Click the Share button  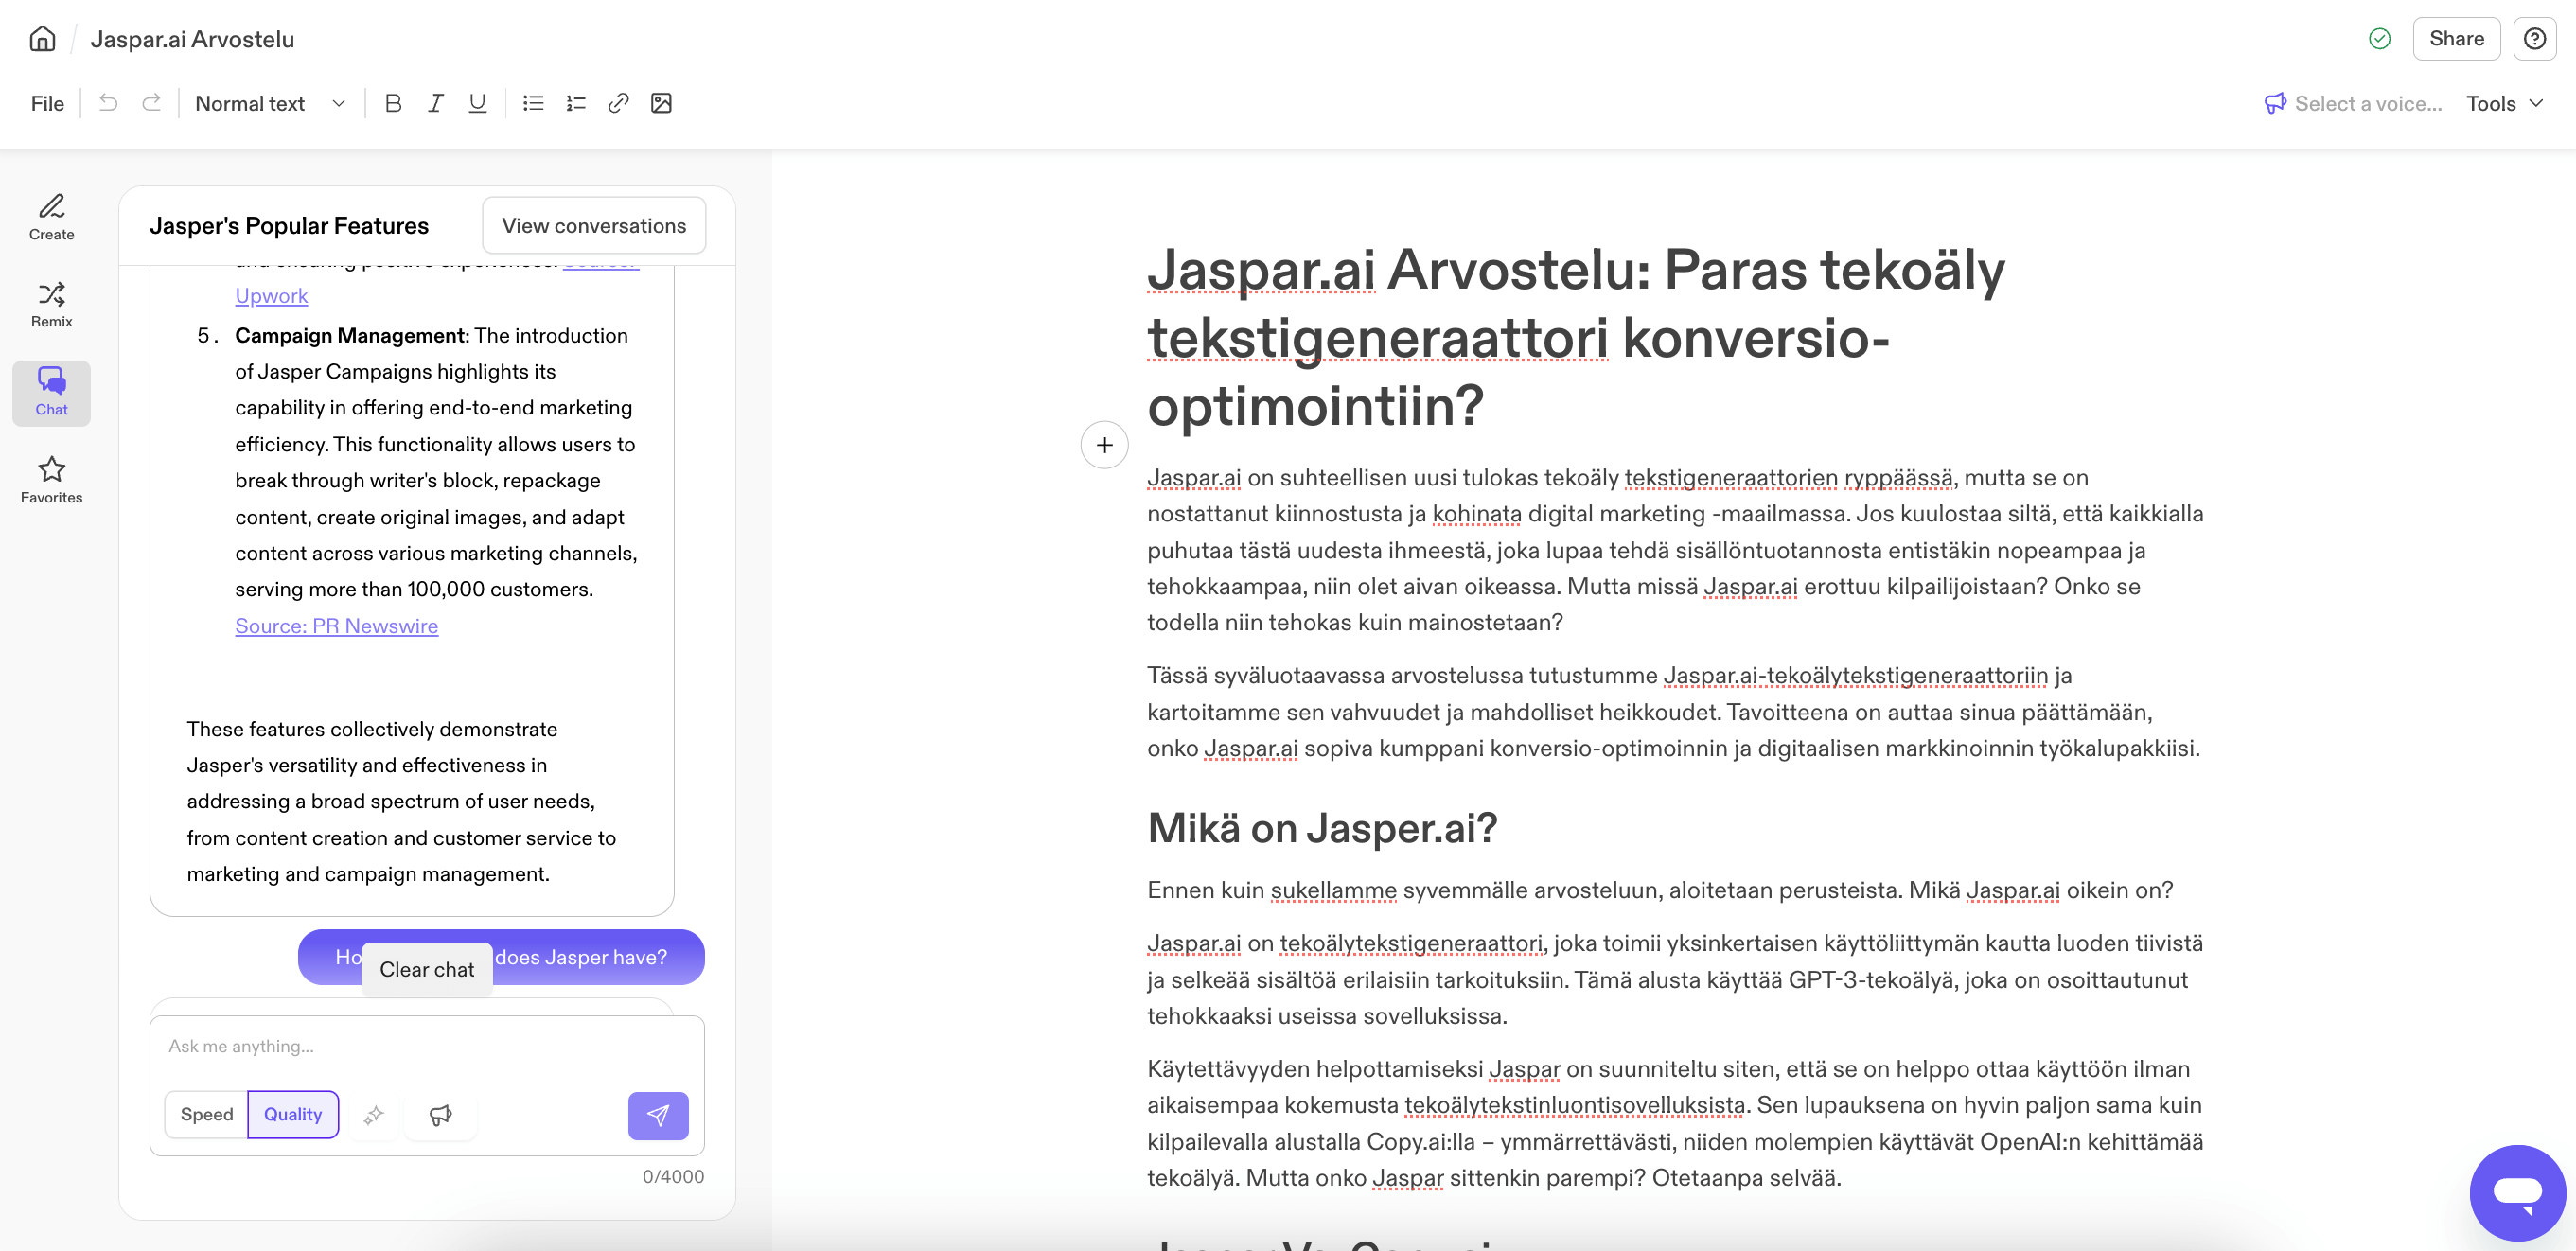tap(2457, 39)
